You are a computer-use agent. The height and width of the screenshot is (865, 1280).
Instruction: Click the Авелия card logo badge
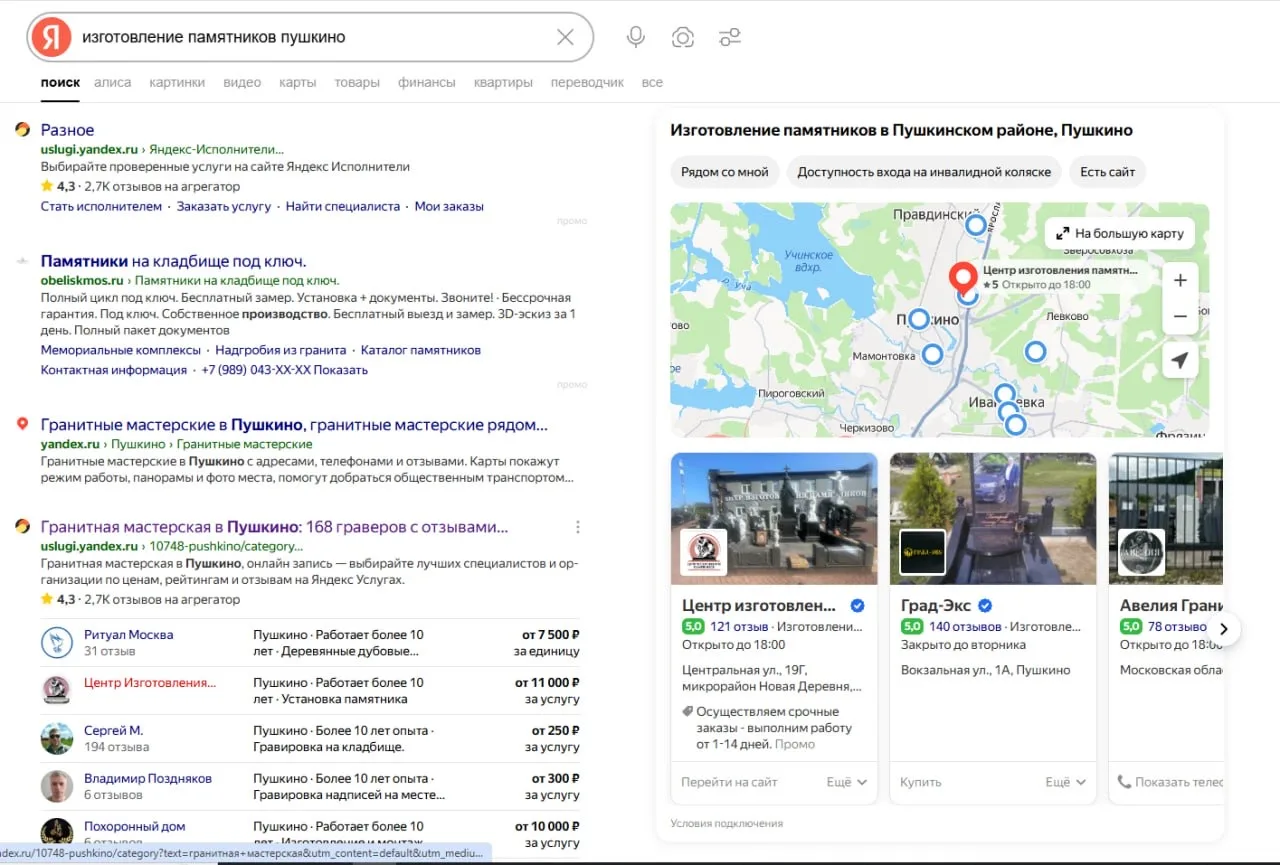(1141, 552)
